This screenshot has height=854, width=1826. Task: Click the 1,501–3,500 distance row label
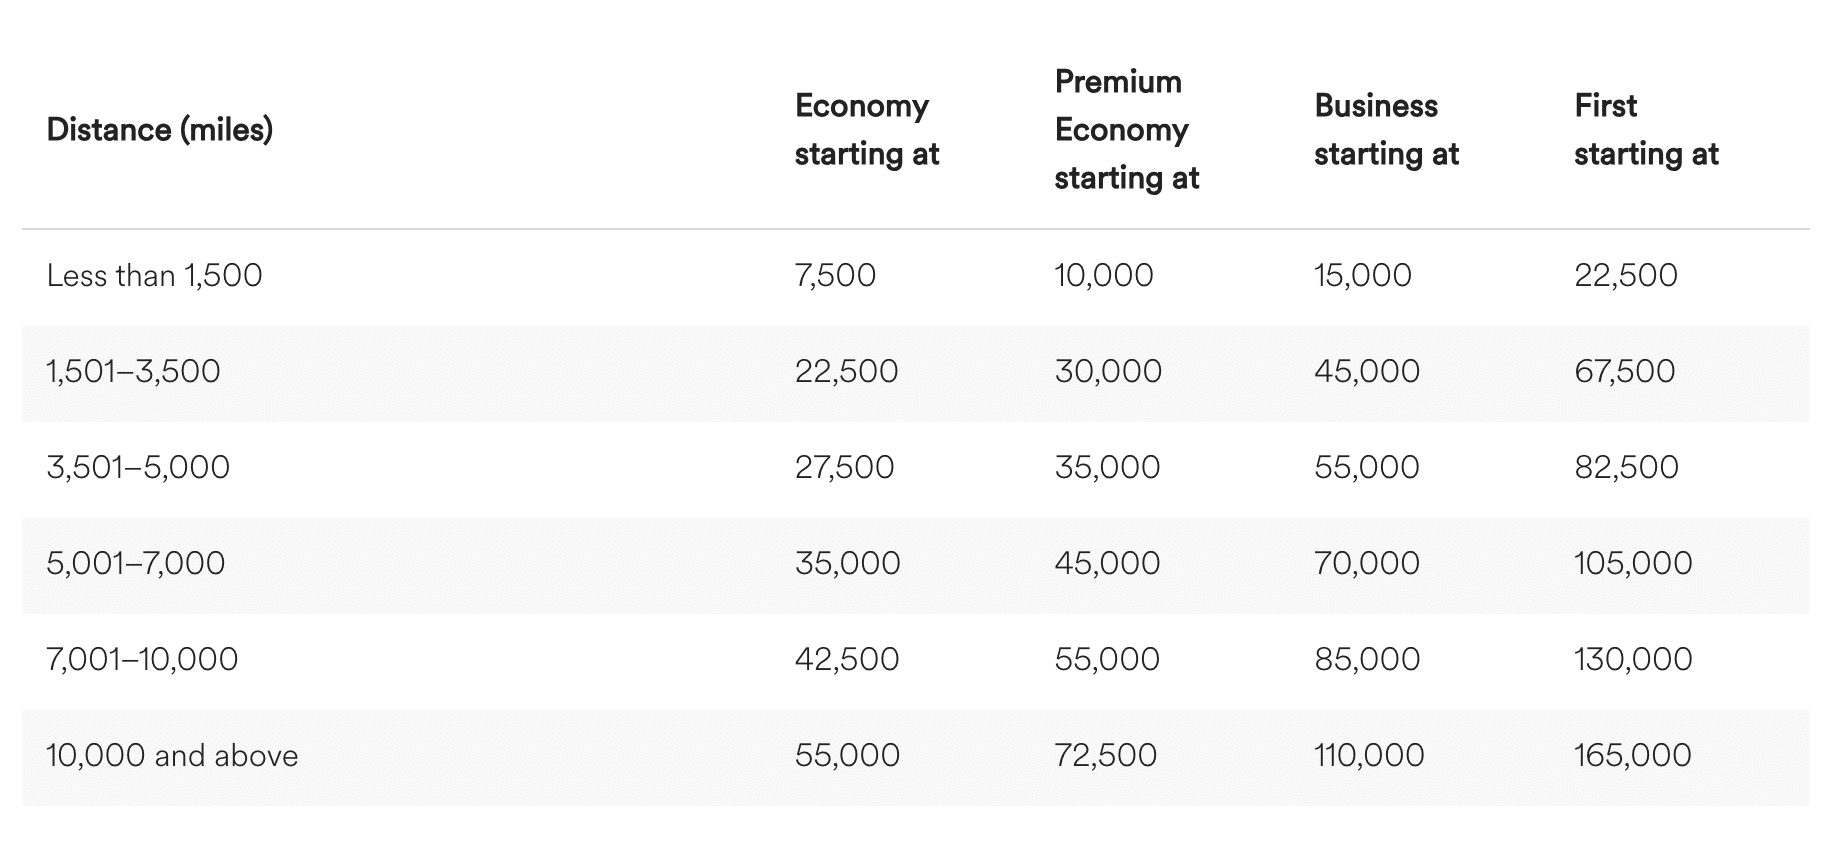pos(133,372)
